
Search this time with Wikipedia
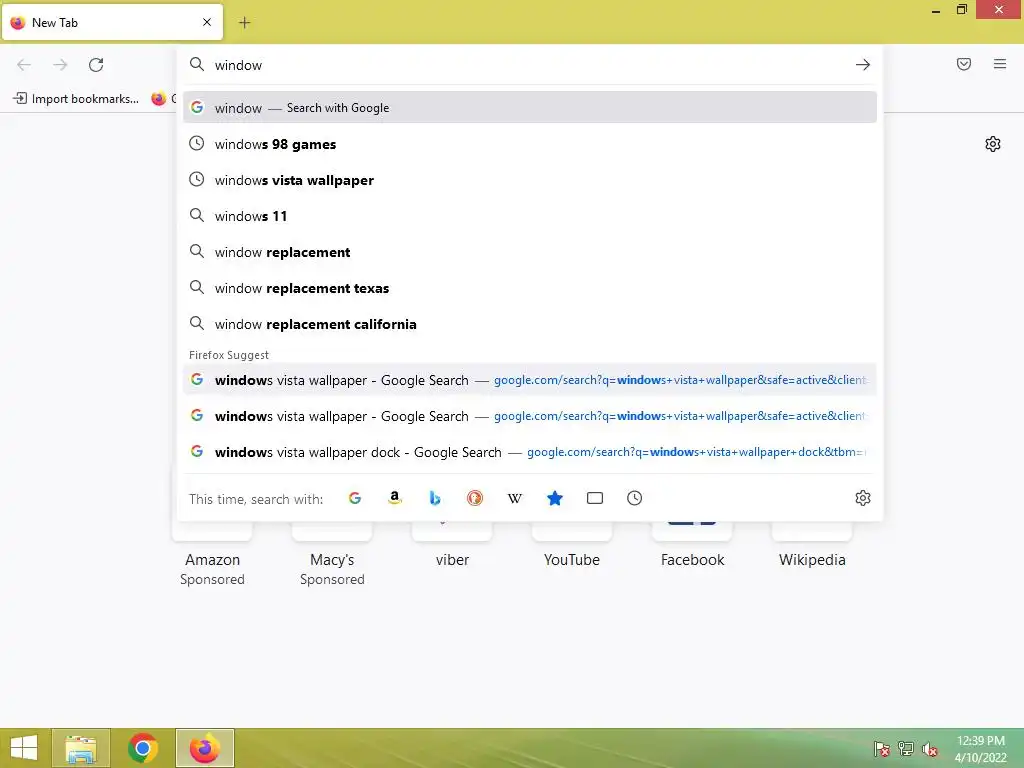point(515,498)
